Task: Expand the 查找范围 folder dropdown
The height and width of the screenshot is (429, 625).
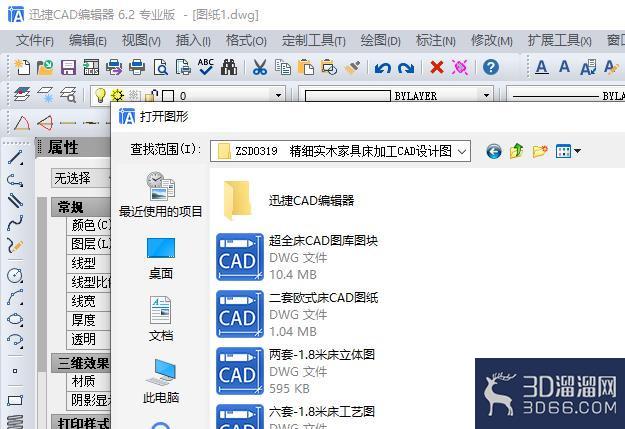Action: pos(462,152)
